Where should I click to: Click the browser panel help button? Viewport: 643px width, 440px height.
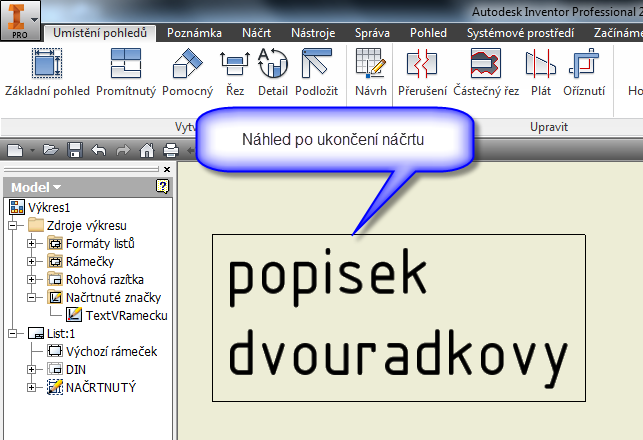point(162,187)
